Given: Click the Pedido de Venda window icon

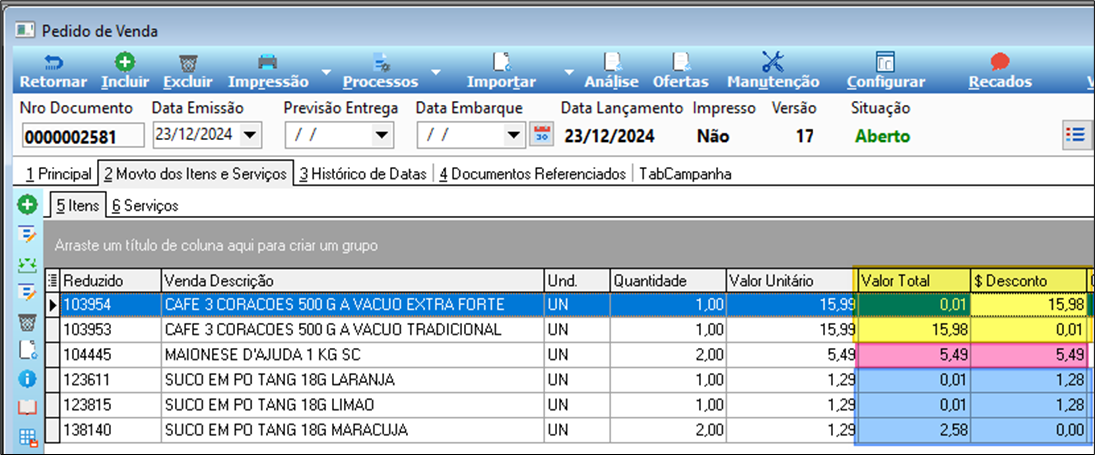Looking at the screenshot, I should (x=25, y=31).
